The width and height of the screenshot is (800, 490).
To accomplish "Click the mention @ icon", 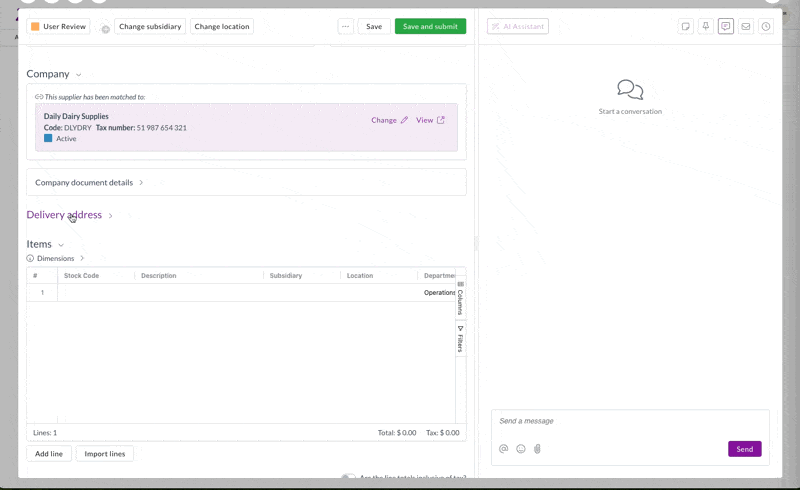I will pyautogui.click(x=504, y=449).
